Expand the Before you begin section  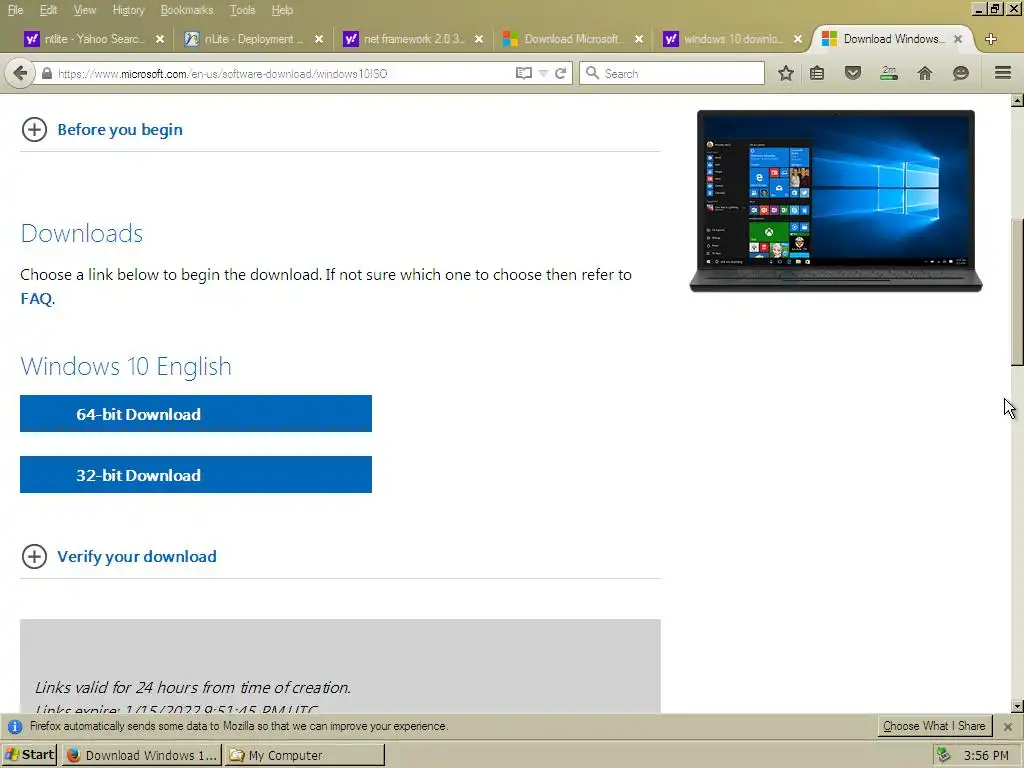click(x=102, y=129)
